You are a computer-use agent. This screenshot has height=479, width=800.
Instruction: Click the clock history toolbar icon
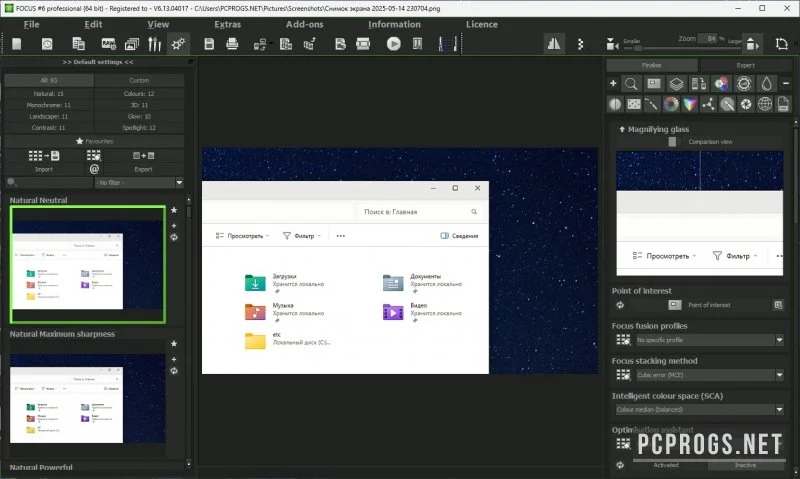(x=47, y=44)
